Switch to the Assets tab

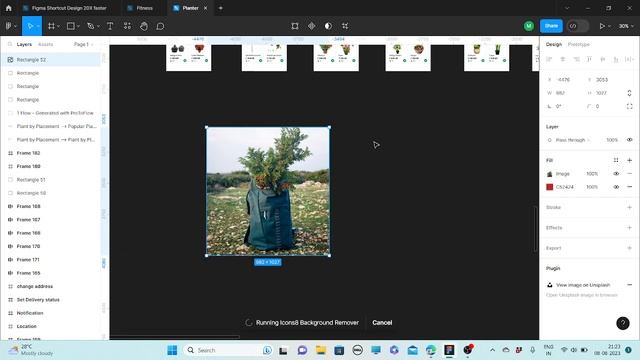[45, 44]
